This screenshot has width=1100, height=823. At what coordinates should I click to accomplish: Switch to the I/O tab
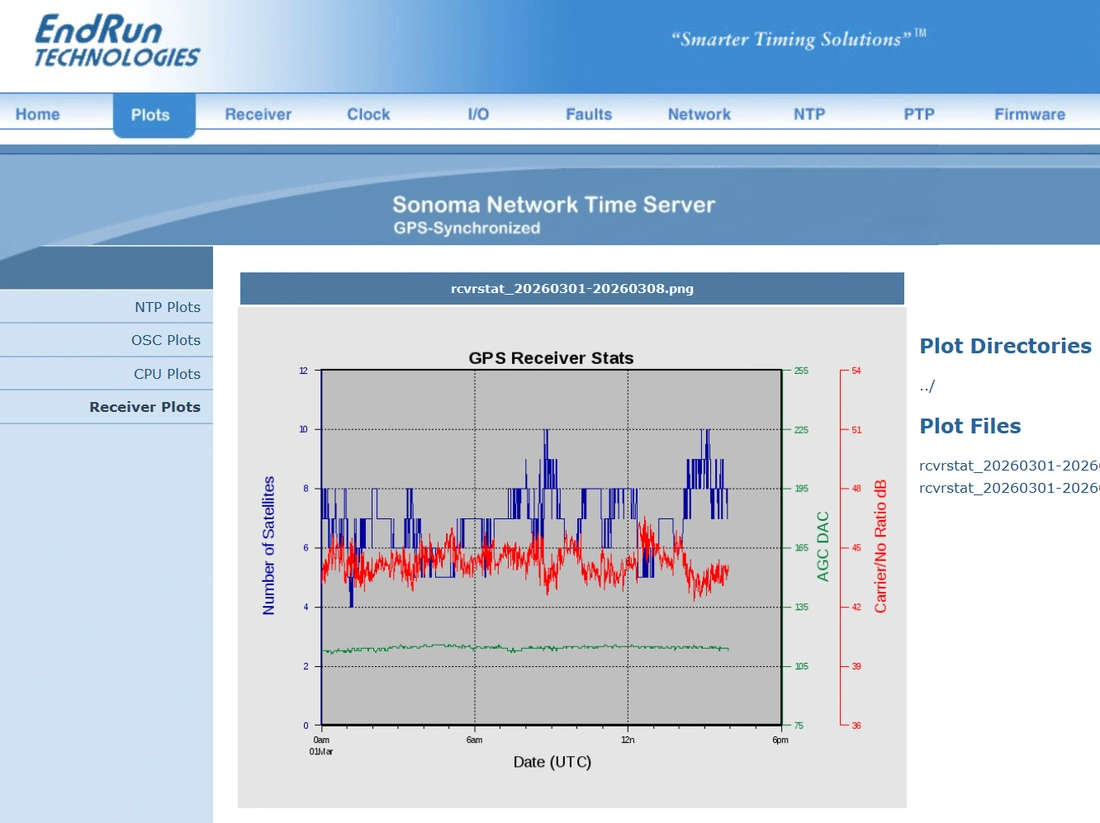478,114
